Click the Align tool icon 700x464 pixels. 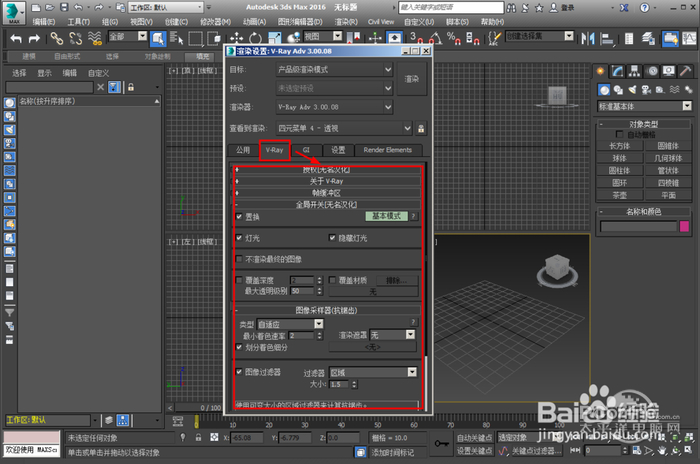point(606,39)
